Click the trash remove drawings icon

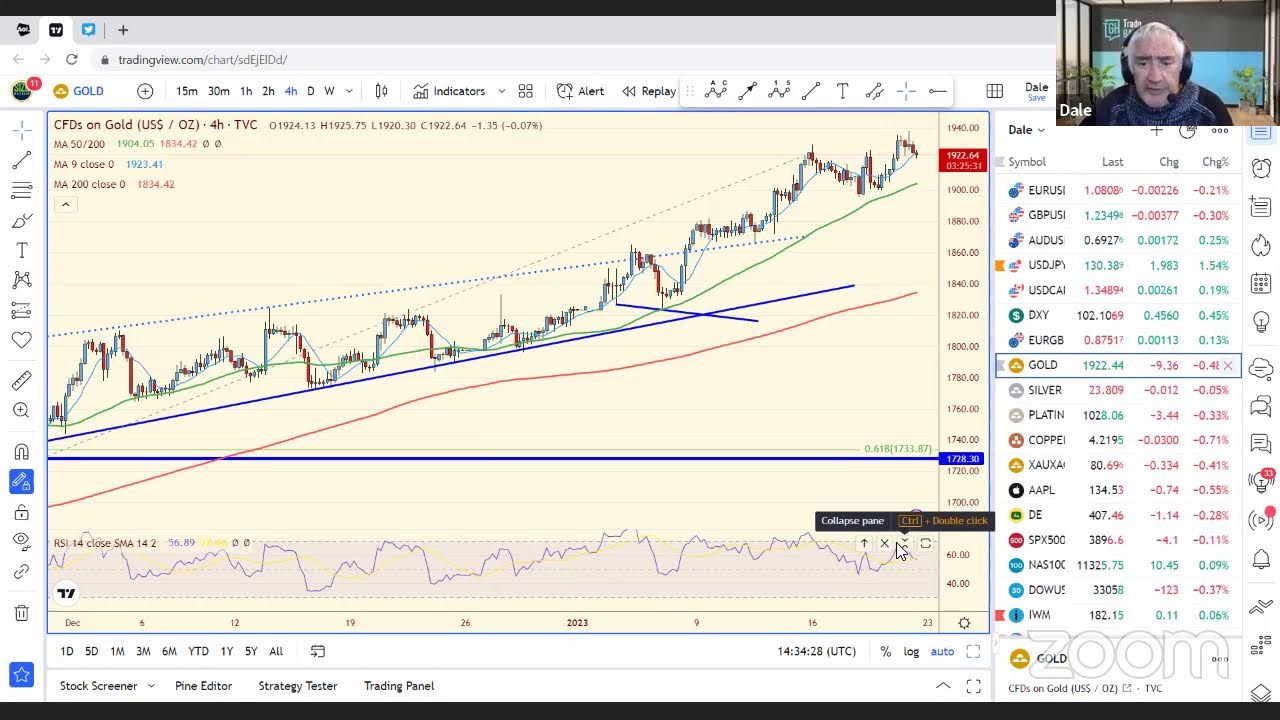21,612
